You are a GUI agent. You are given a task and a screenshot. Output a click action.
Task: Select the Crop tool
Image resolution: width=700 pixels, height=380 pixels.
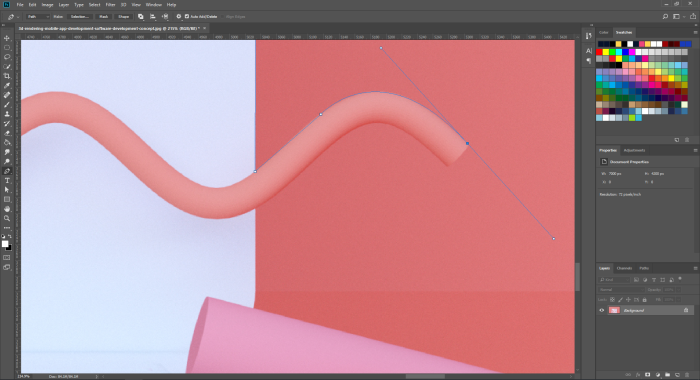7,76
